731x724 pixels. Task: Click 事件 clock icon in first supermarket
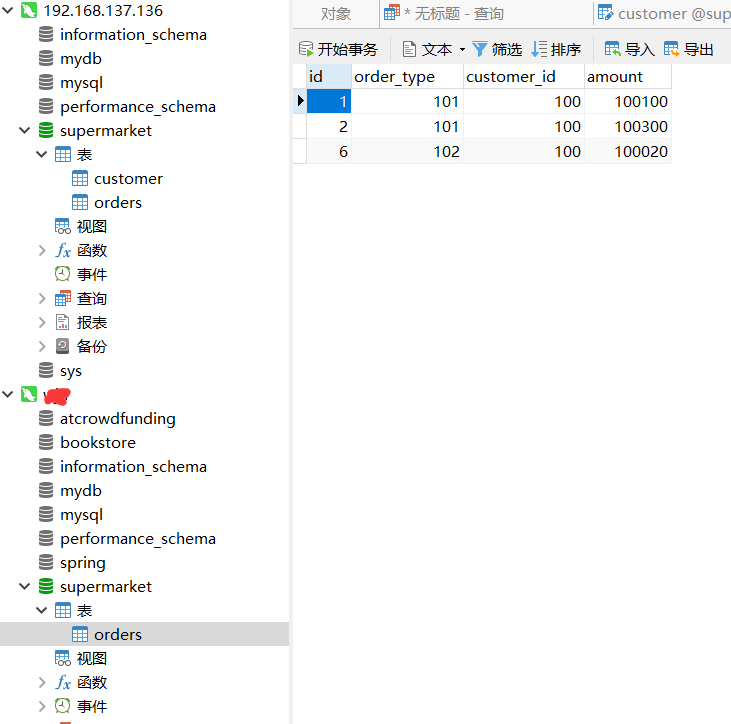pyautogui.click(x=63, y=275)
